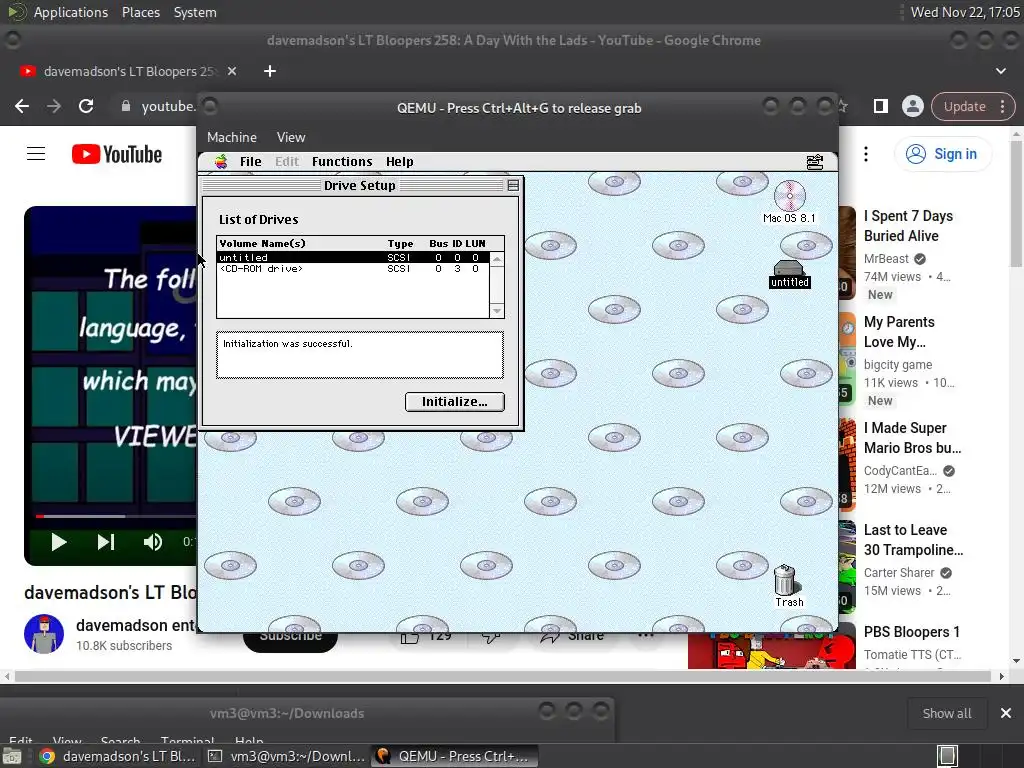Click the YouTube logo in Chrome
Viewport: 1024px width, 768px height.
pos(117,155)
